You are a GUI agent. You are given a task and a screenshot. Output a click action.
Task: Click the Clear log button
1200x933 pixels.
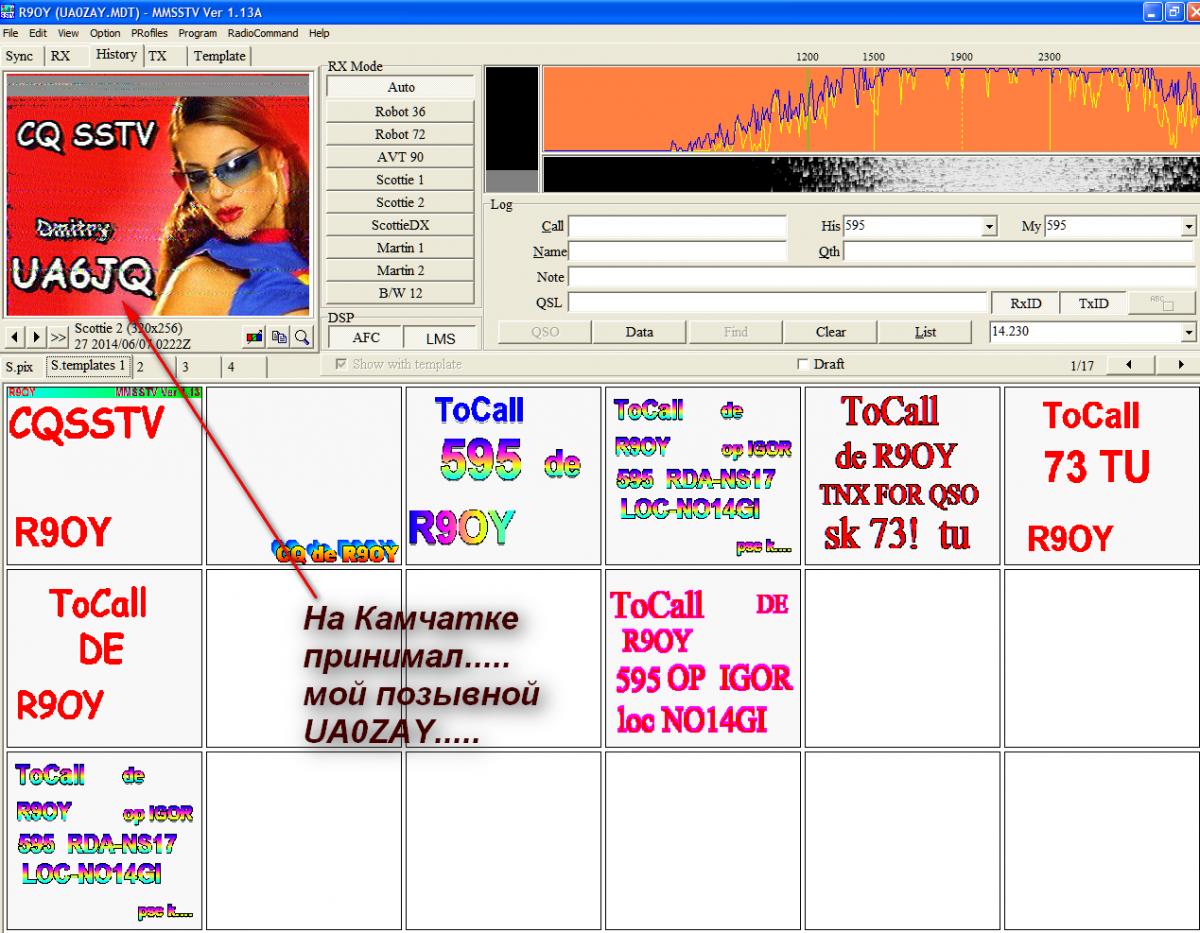[x=830, y=332]
